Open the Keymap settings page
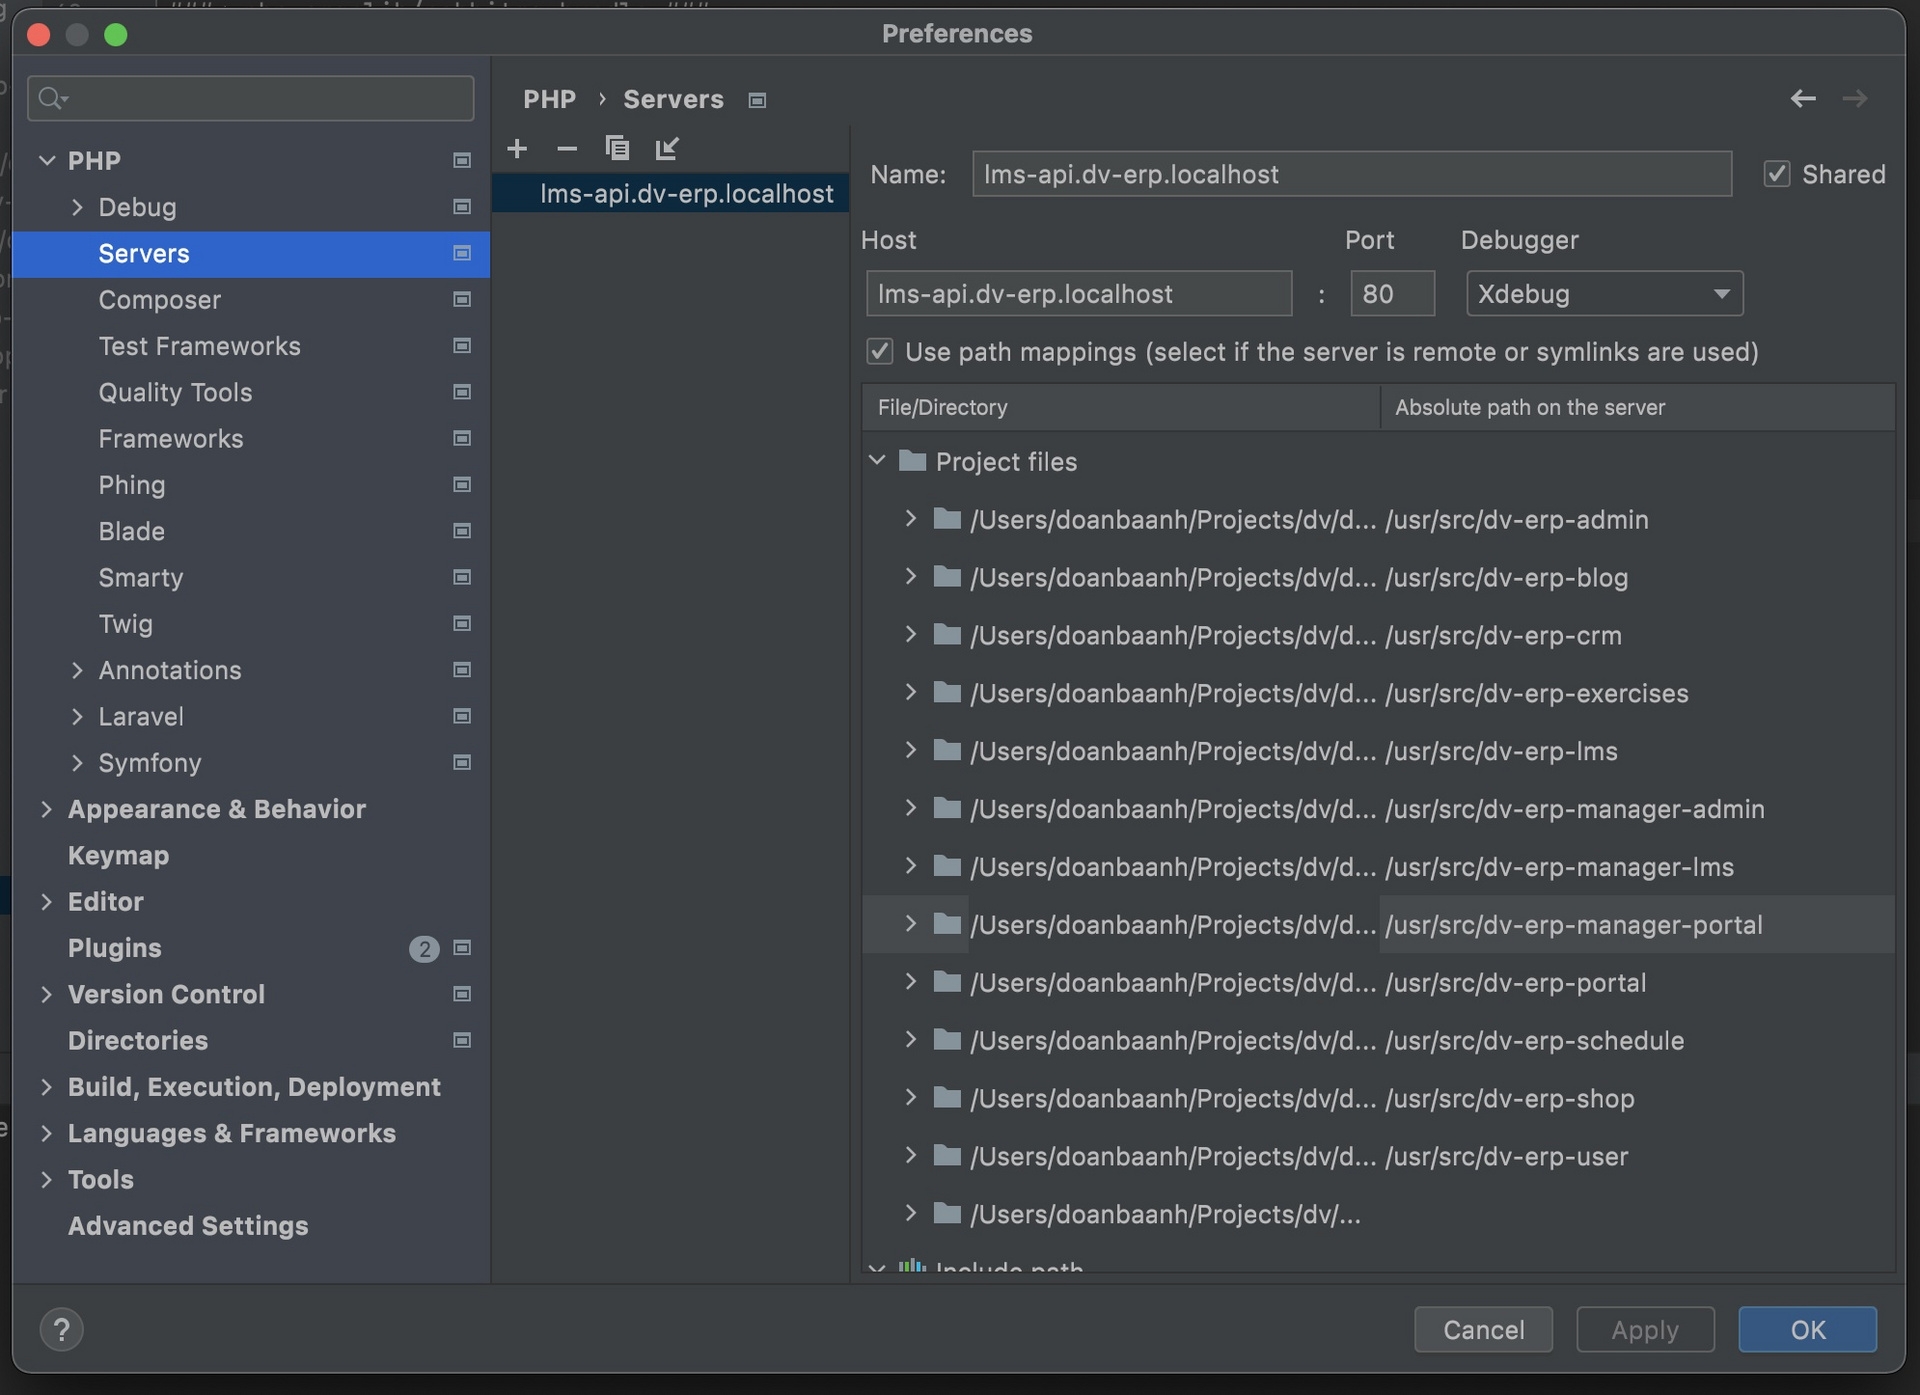 [x=118, y=856]
